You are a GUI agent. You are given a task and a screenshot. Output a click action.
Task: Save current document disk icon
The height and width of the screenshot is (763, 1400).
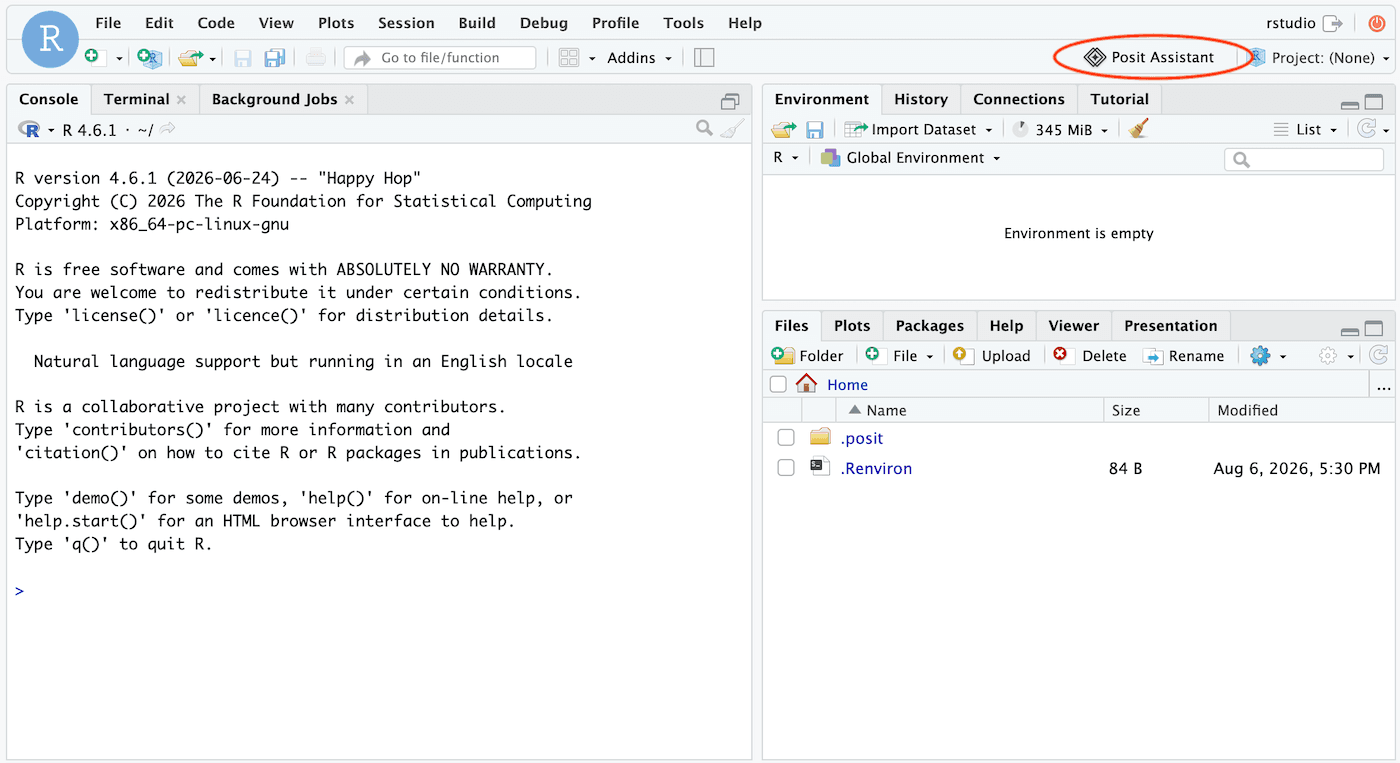coord(243,58)
